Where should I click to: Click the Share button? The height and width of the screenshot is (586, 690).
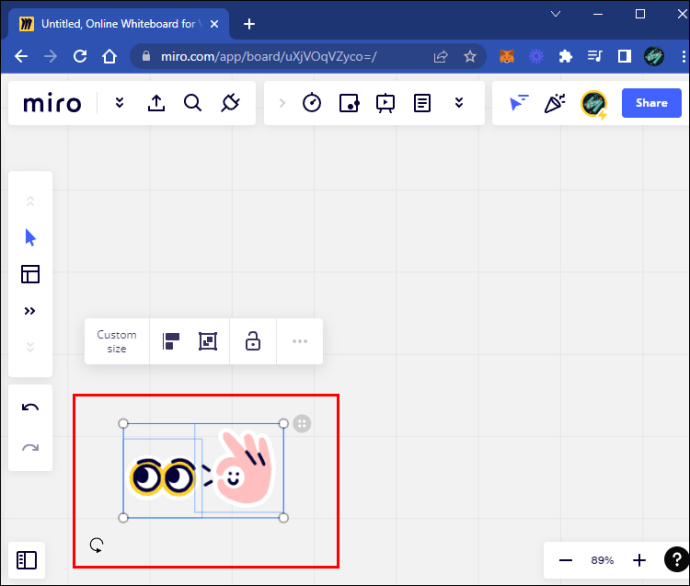[x=651, y=103]
